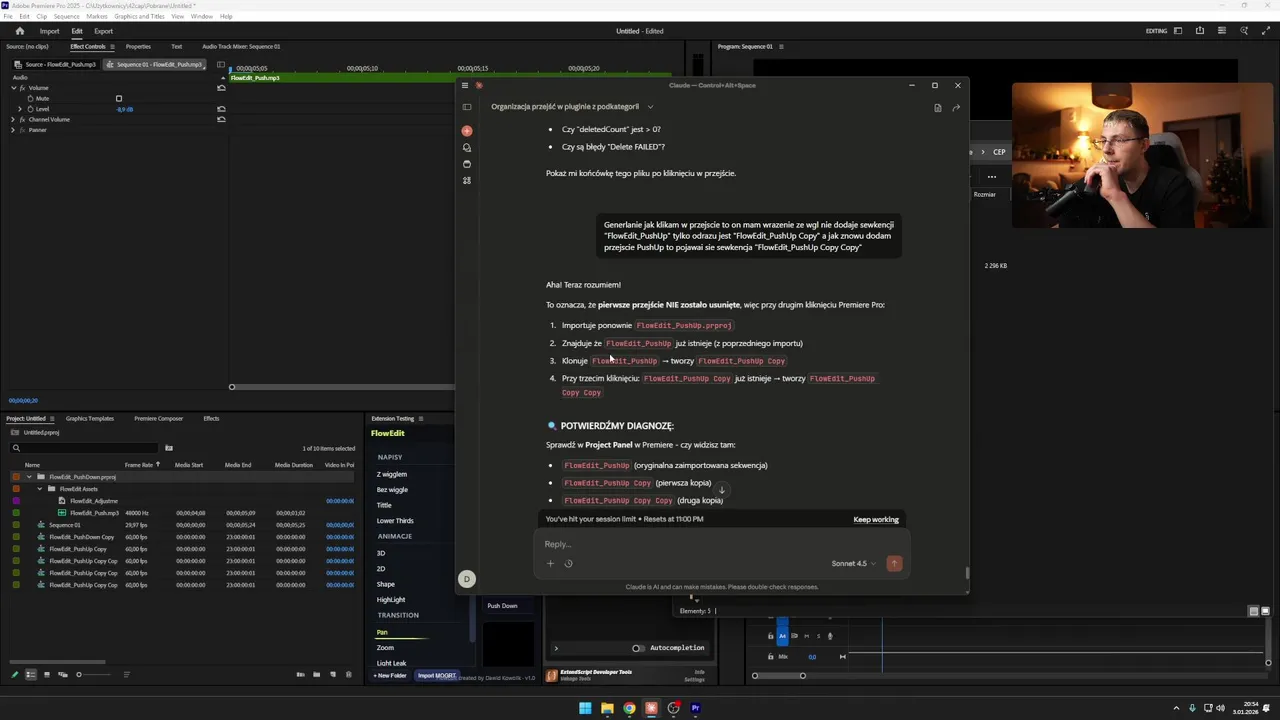Start a new chat in Claude sidebar

click(x=466, y=131)
